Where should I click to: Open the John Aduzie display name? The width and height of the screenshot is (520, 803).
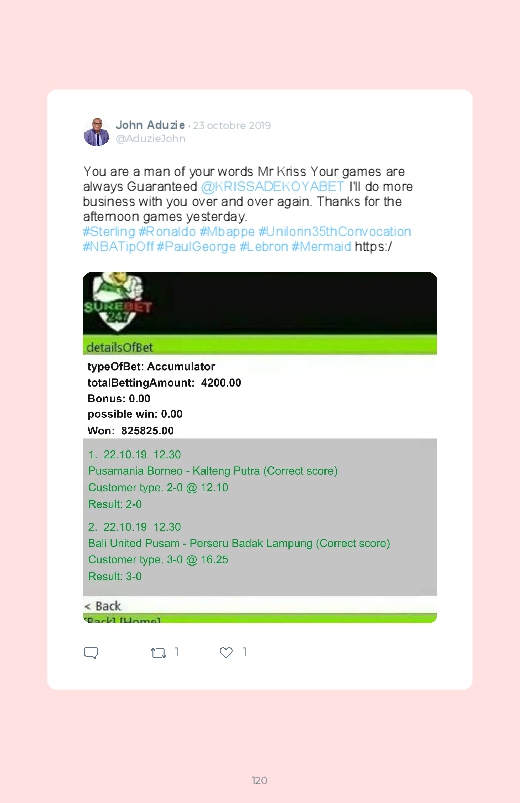coord(150,125)
